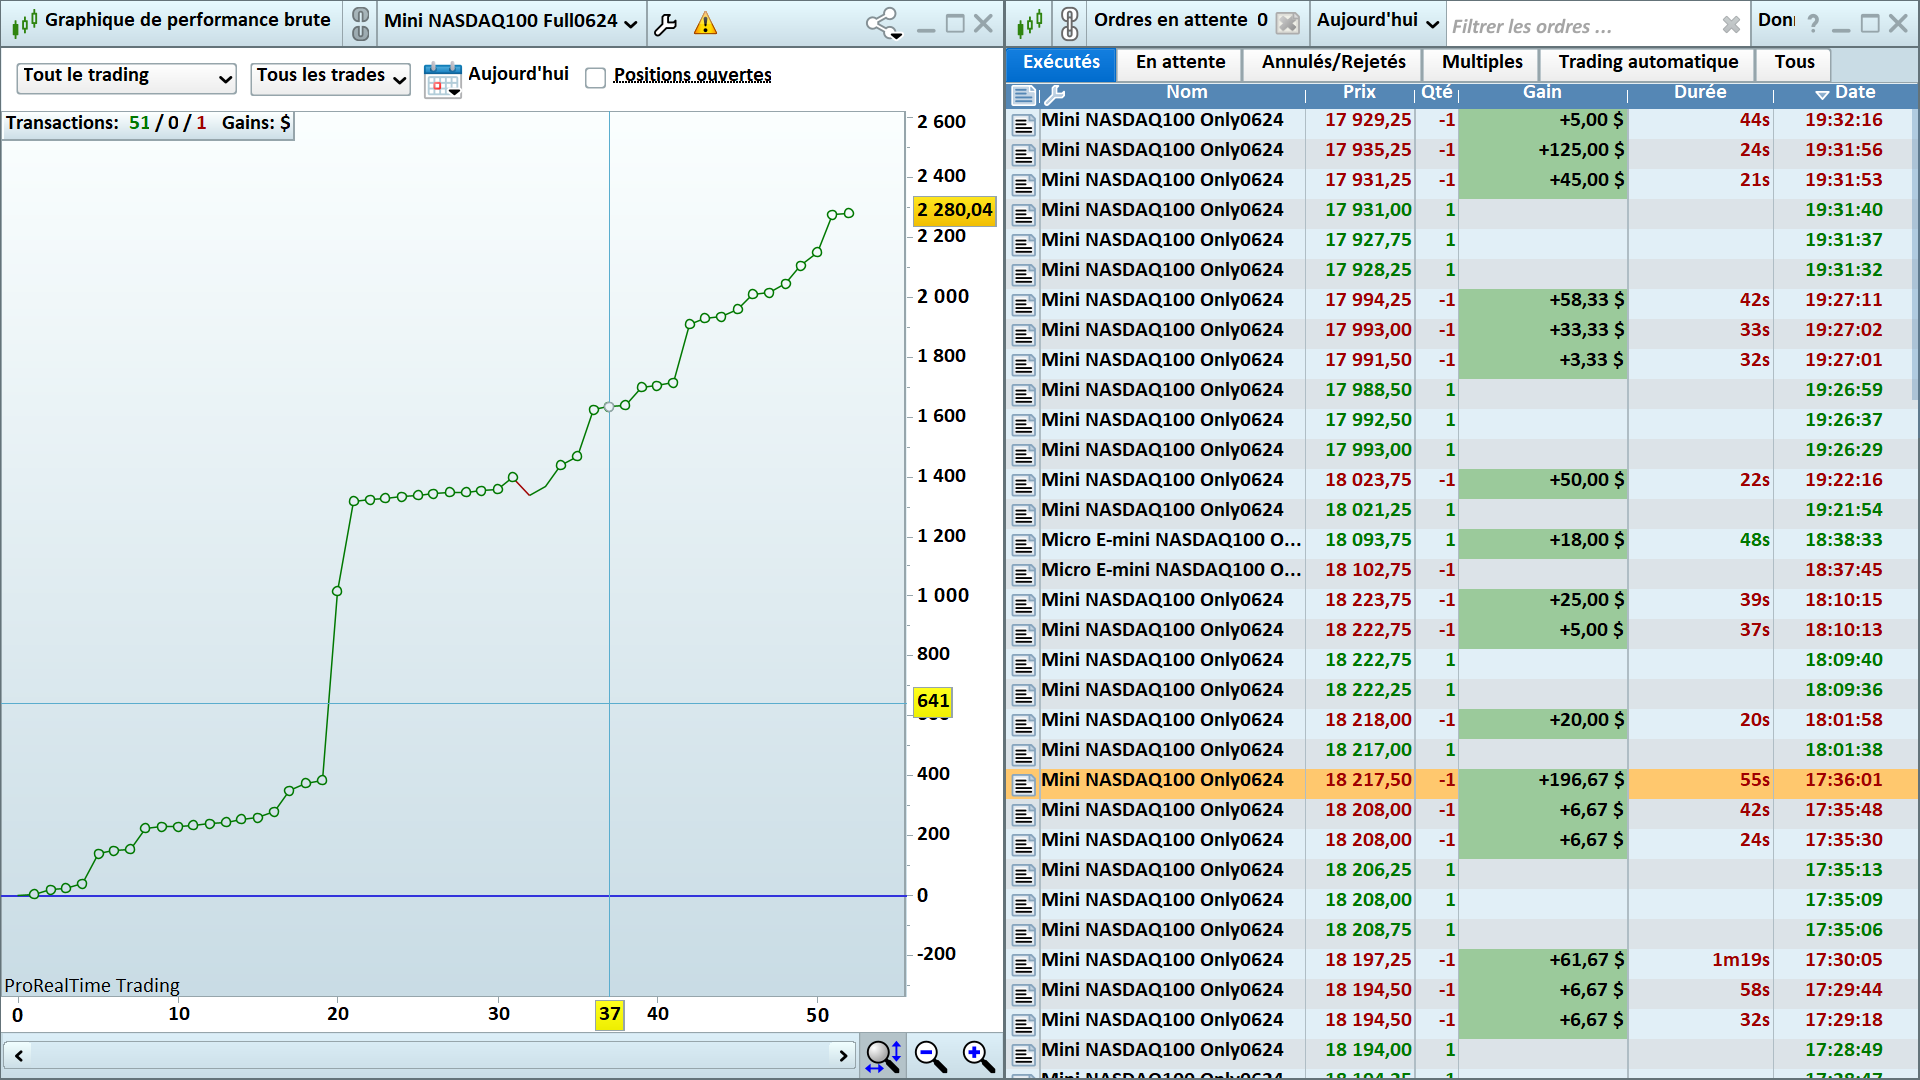
Task: Open the Annulés/Rejetés tab
Action: 1333,63
